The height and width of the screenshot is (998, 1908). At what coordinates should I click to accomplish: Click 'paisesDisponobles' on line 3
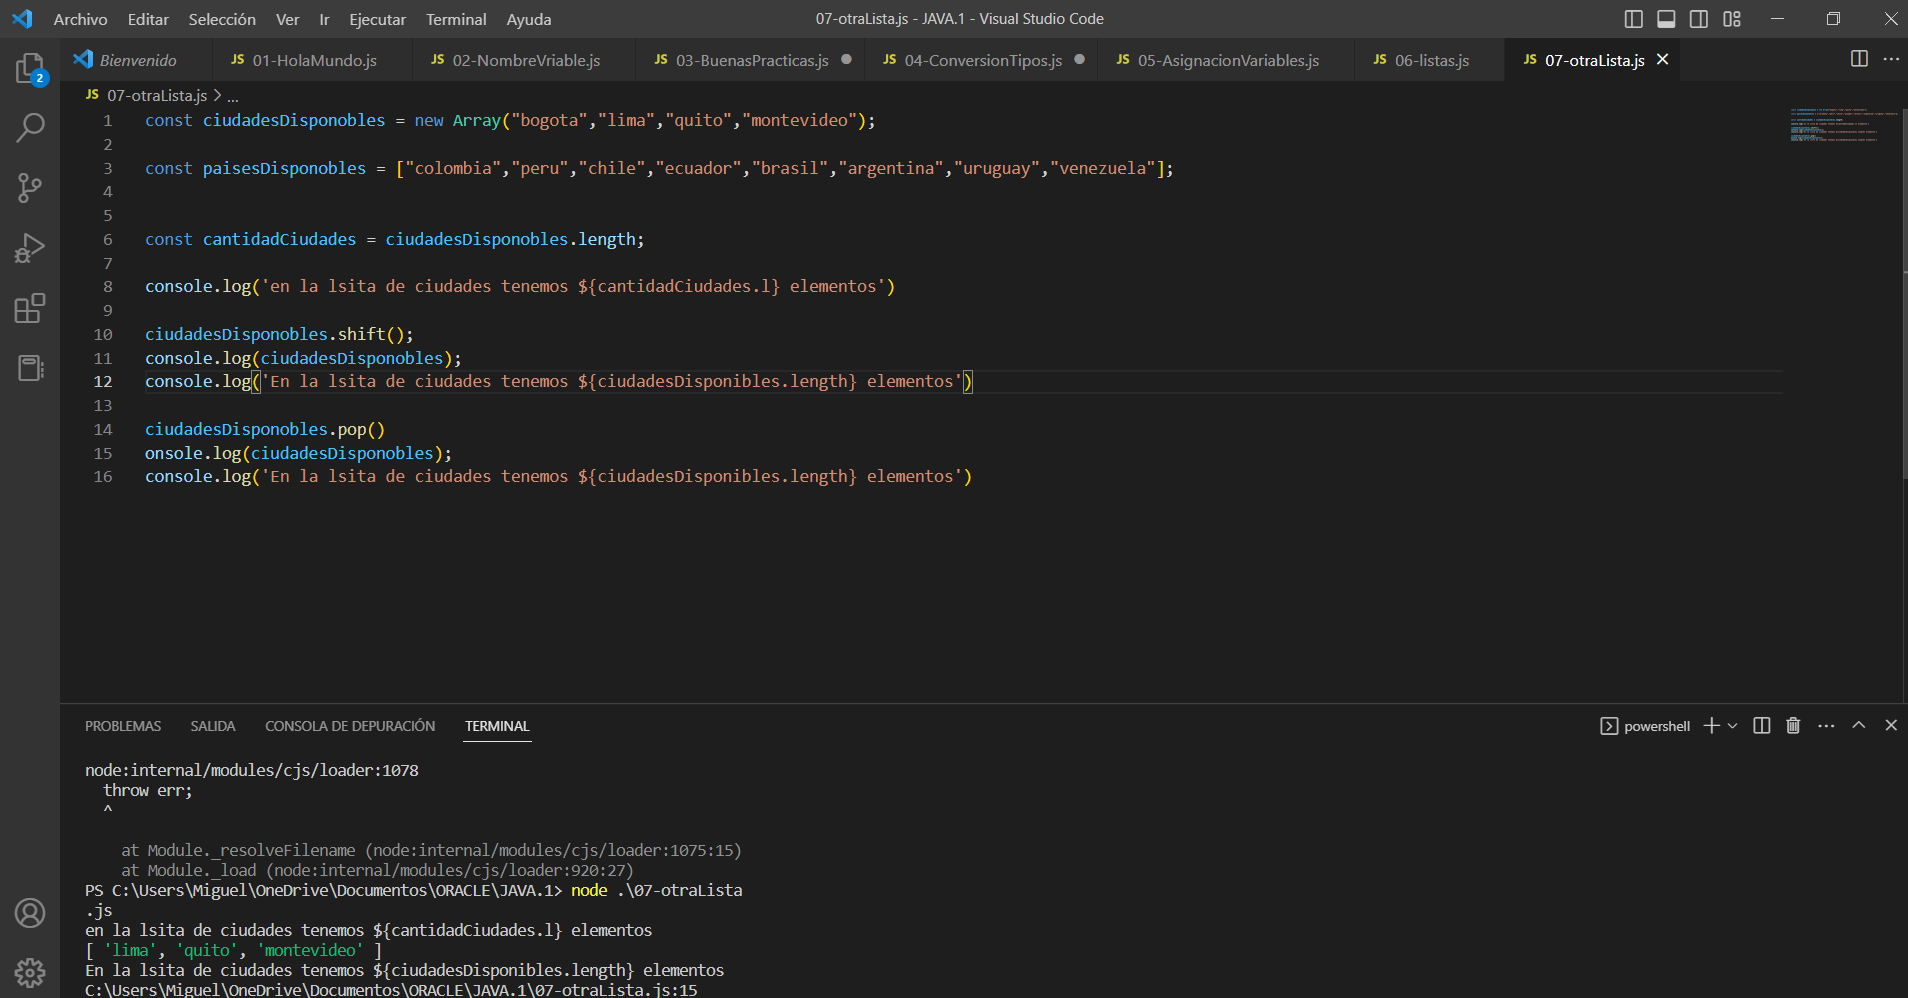tap(284, 168)
